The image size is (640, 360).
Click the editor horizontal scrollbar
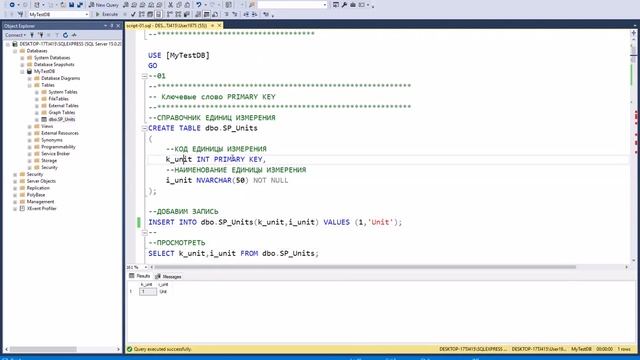365,267
